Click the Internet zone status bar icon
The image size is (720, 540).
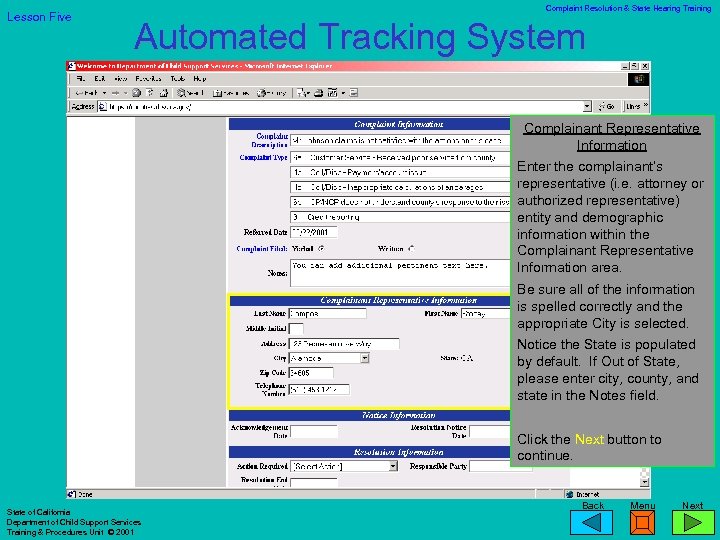570,495
